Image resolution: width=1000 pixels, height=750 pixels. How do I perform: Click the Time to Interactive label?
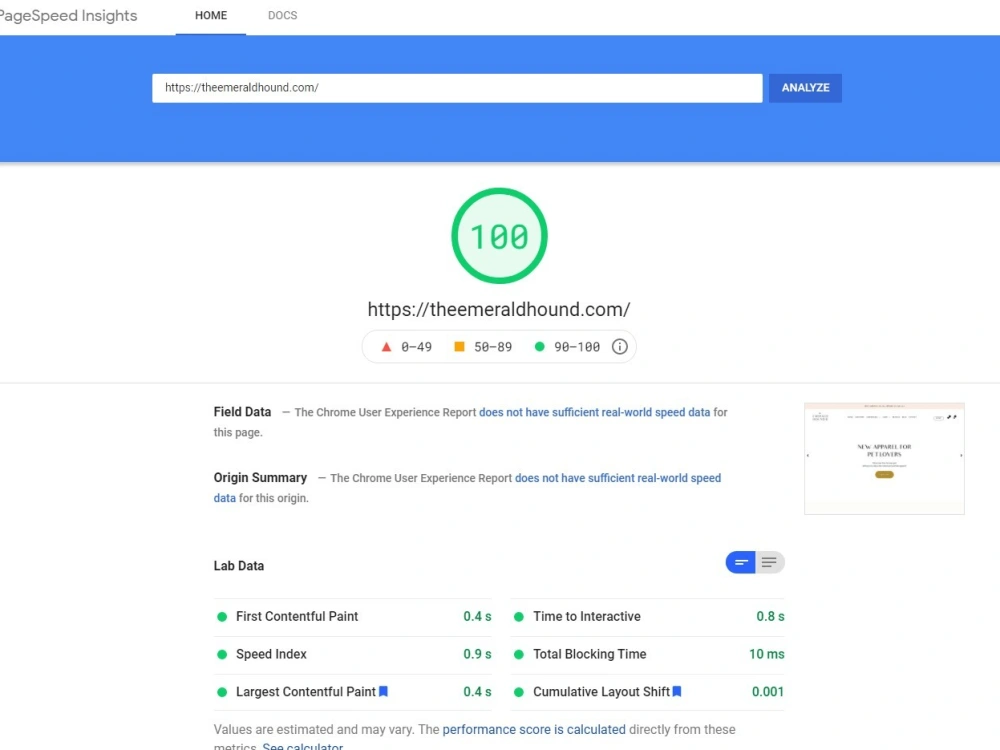tap(587, 617)
